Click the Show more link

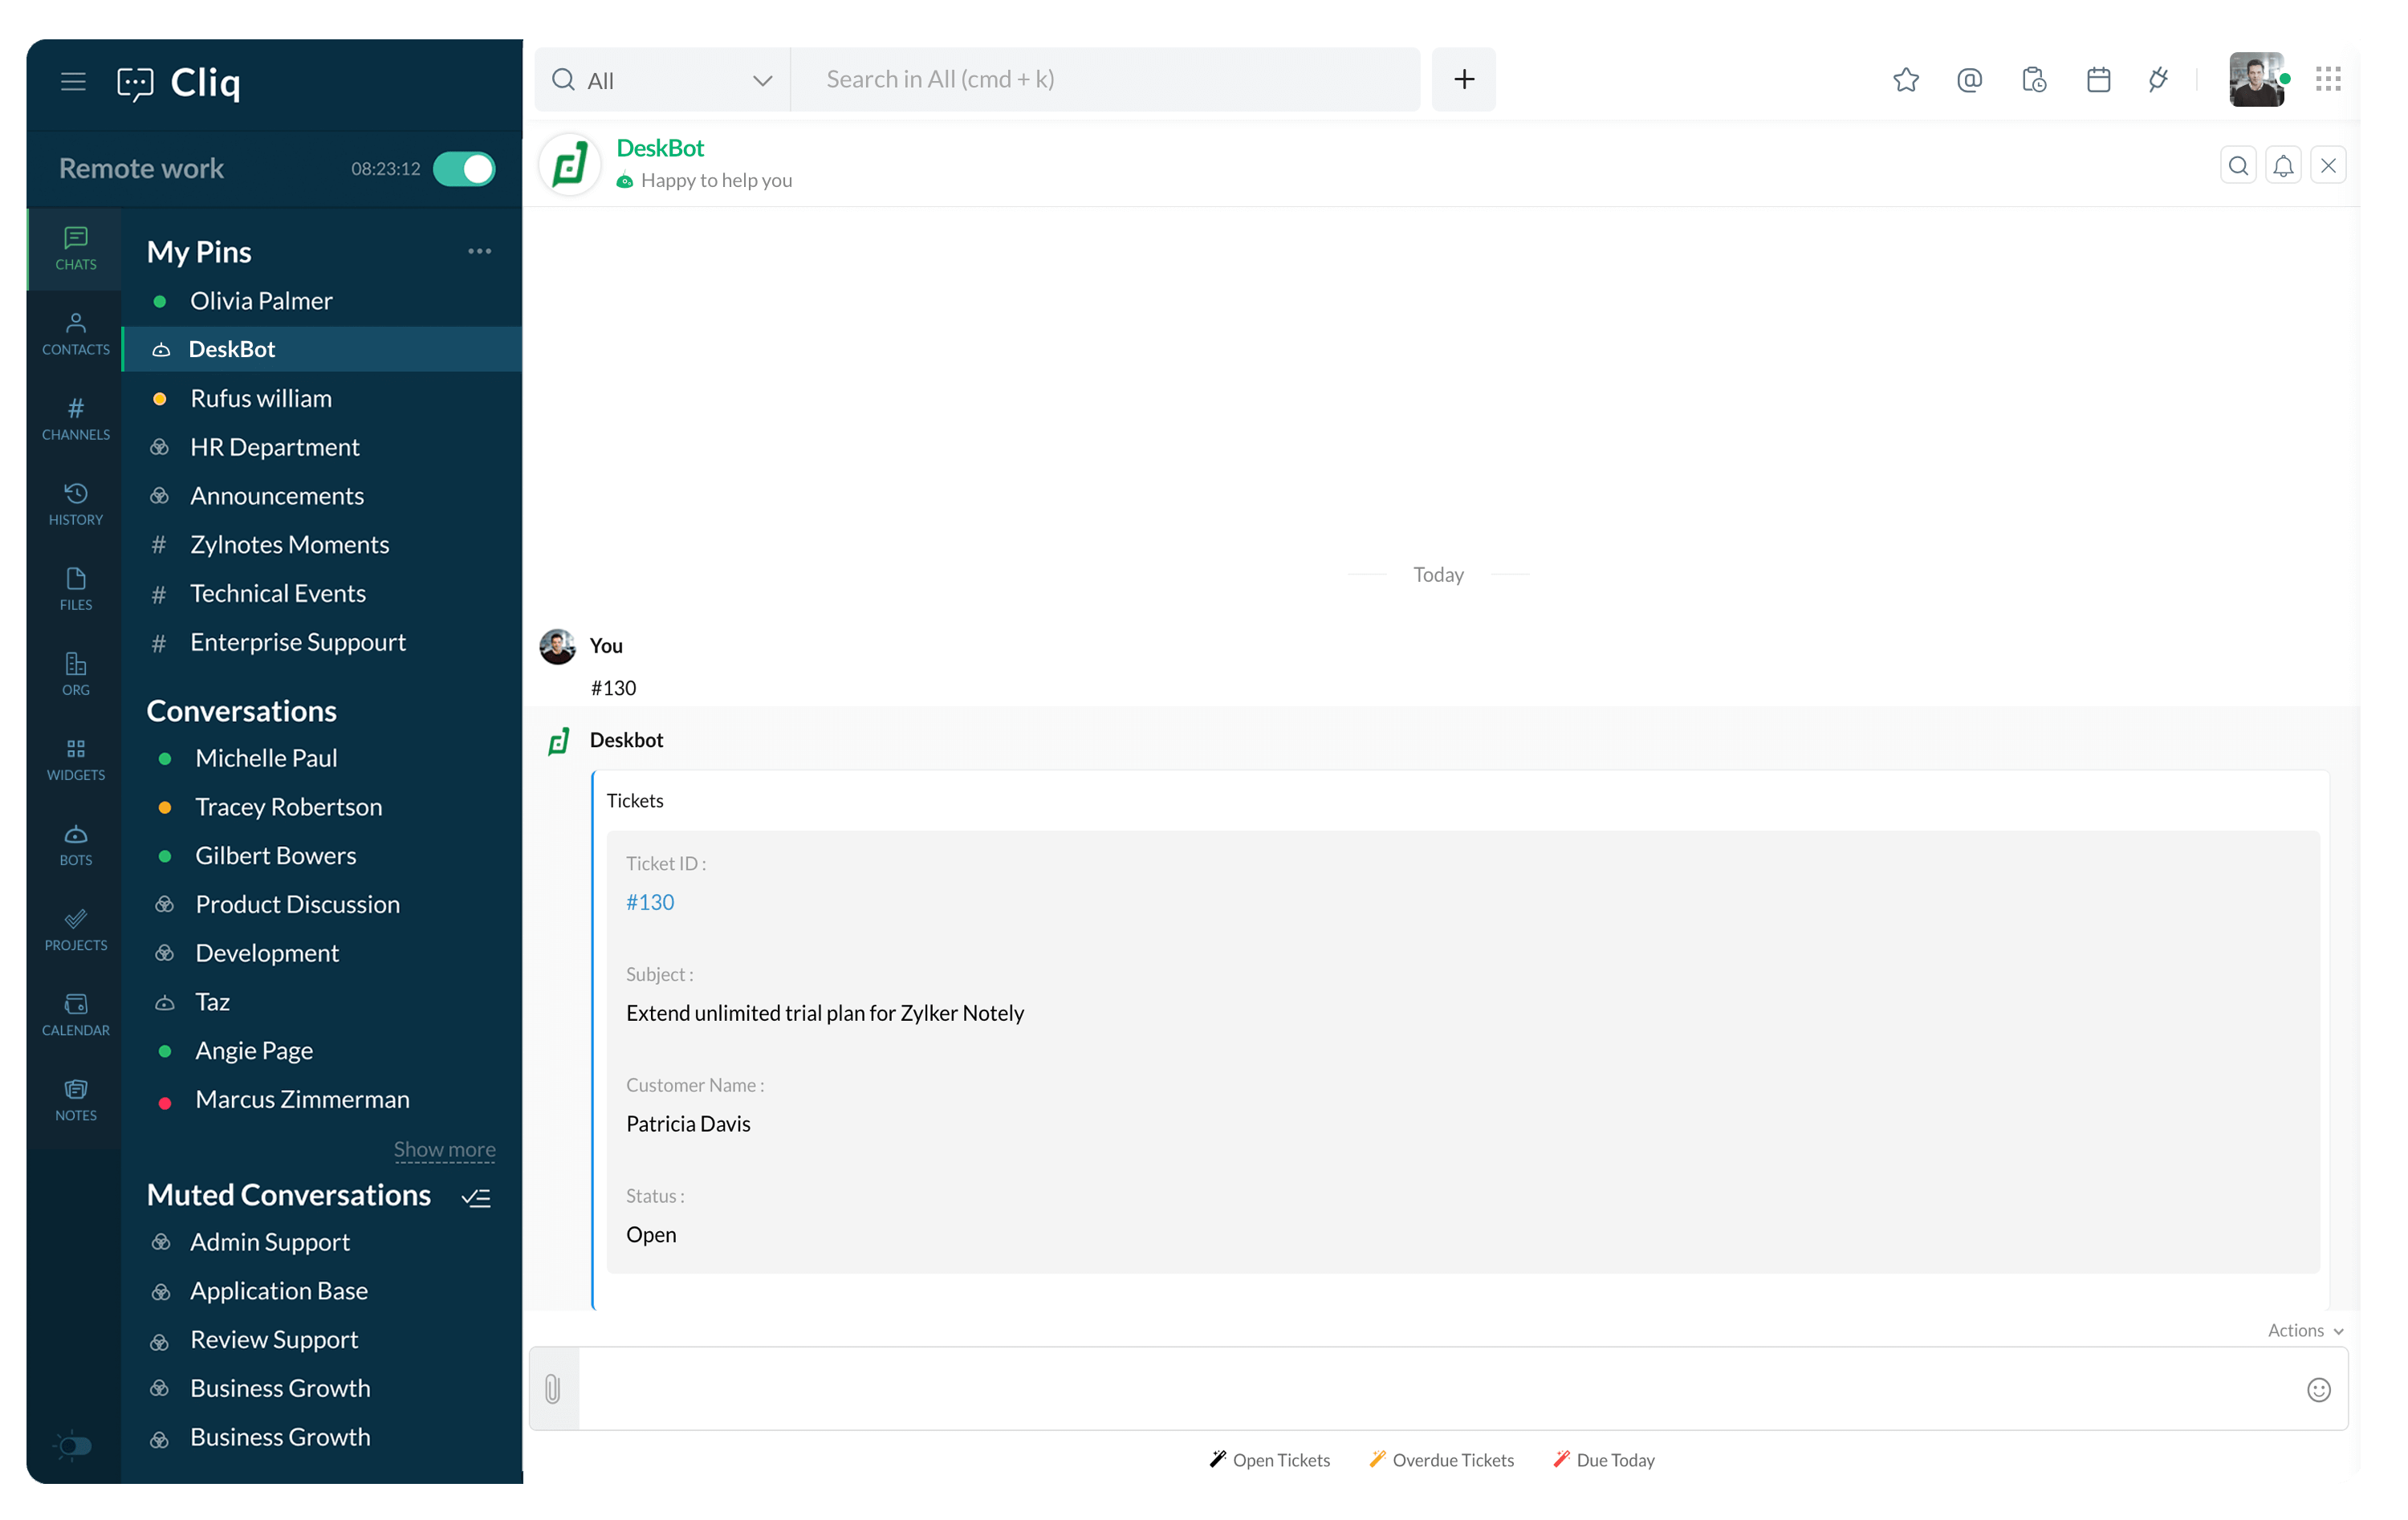coord(444,1149)
